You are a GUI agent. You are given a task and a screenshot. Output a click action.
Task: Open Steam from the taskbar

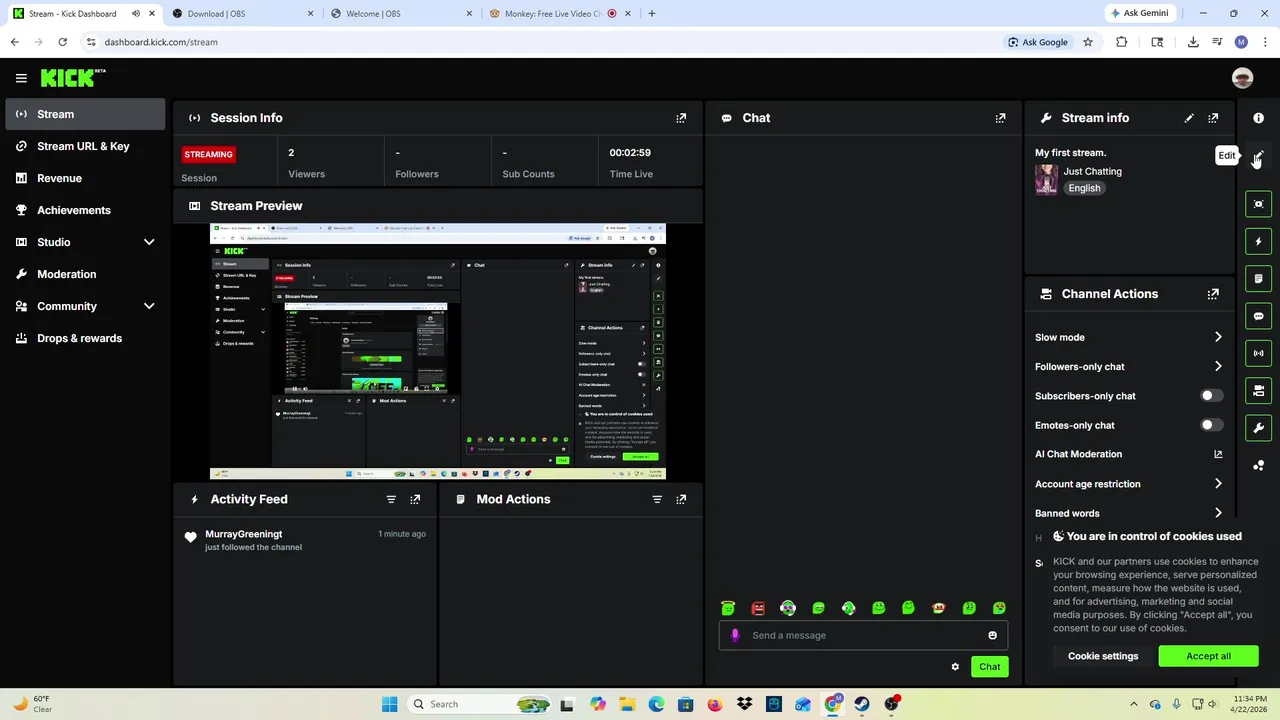(x=861, y=704)
